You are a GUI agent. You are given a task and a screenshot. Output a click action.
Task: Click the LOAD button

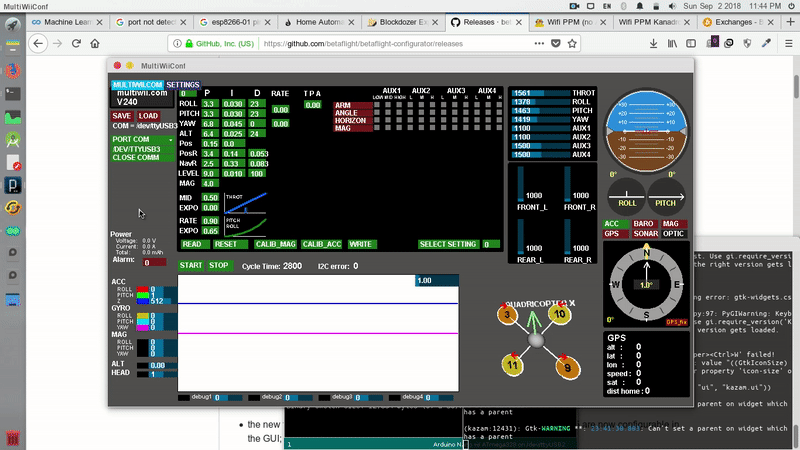[x=148, y=116]
